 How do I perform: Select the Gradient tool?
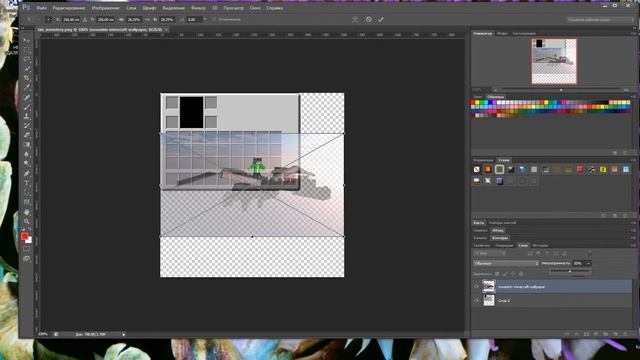[27, 145]
